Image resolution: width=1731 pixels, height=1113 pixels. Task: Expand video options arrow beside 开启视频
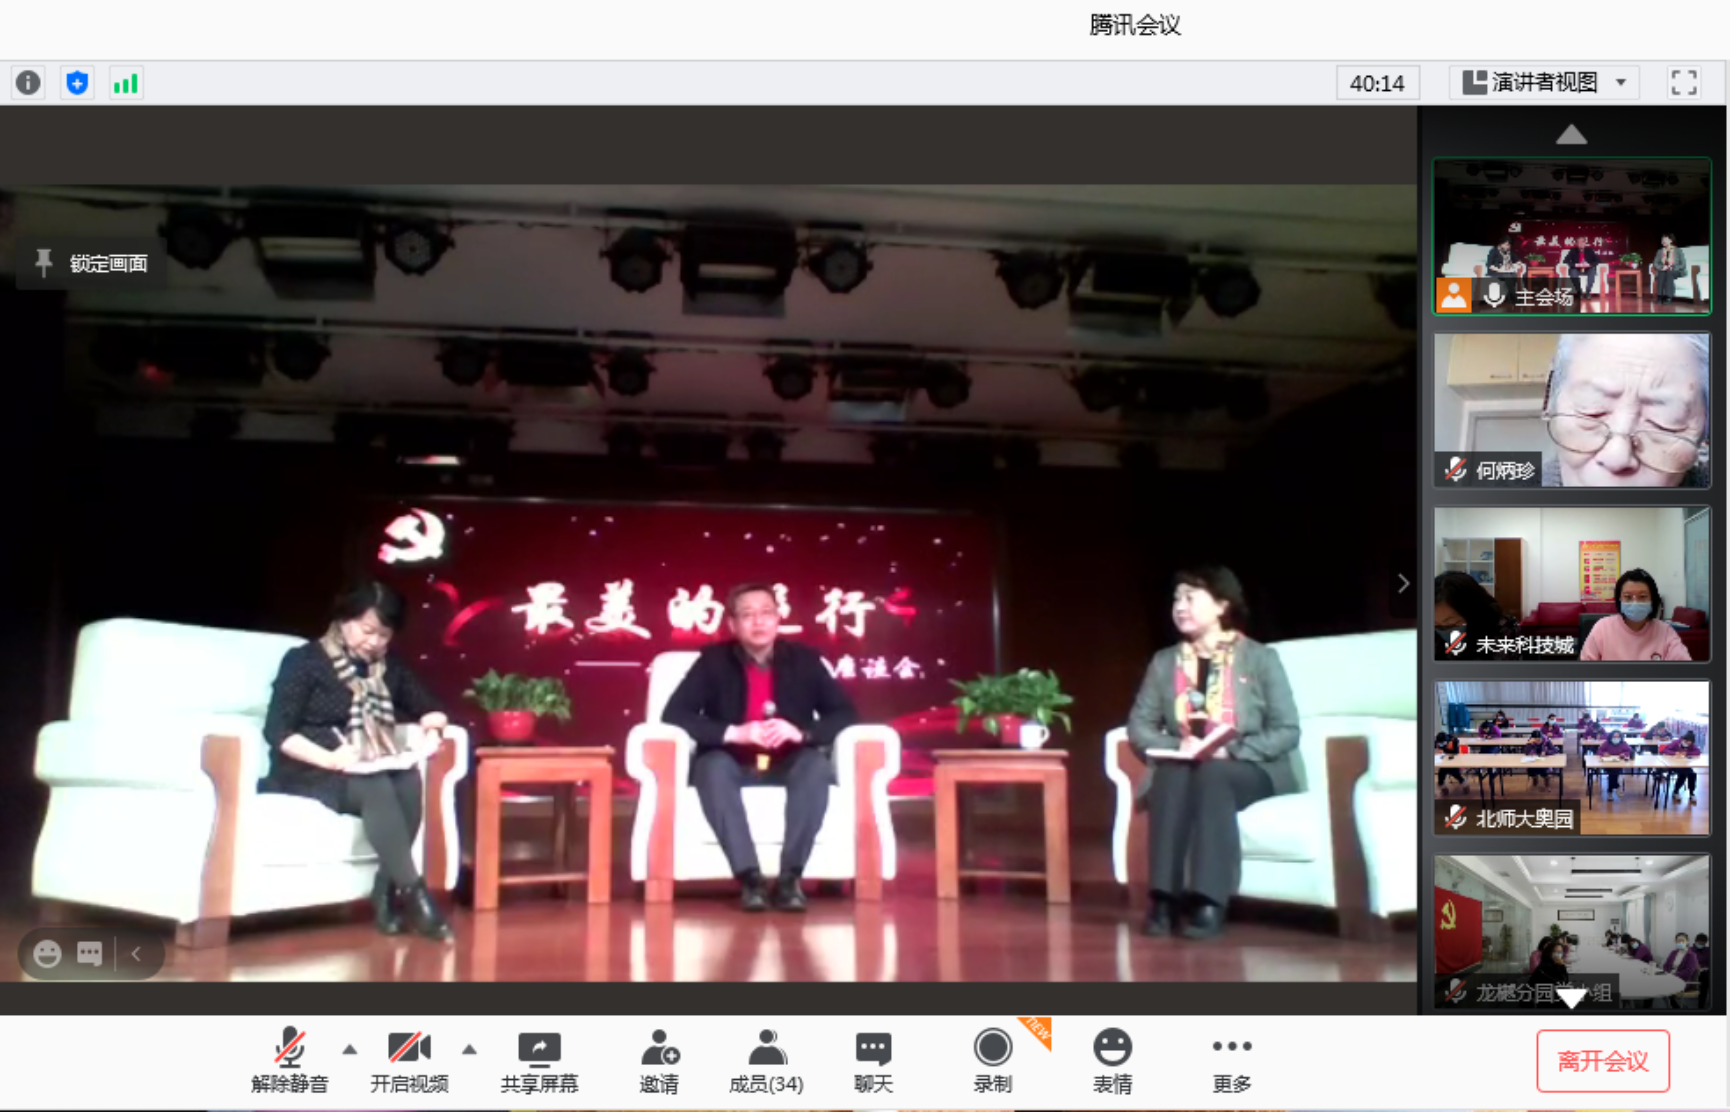click(x=469, y=1049)
